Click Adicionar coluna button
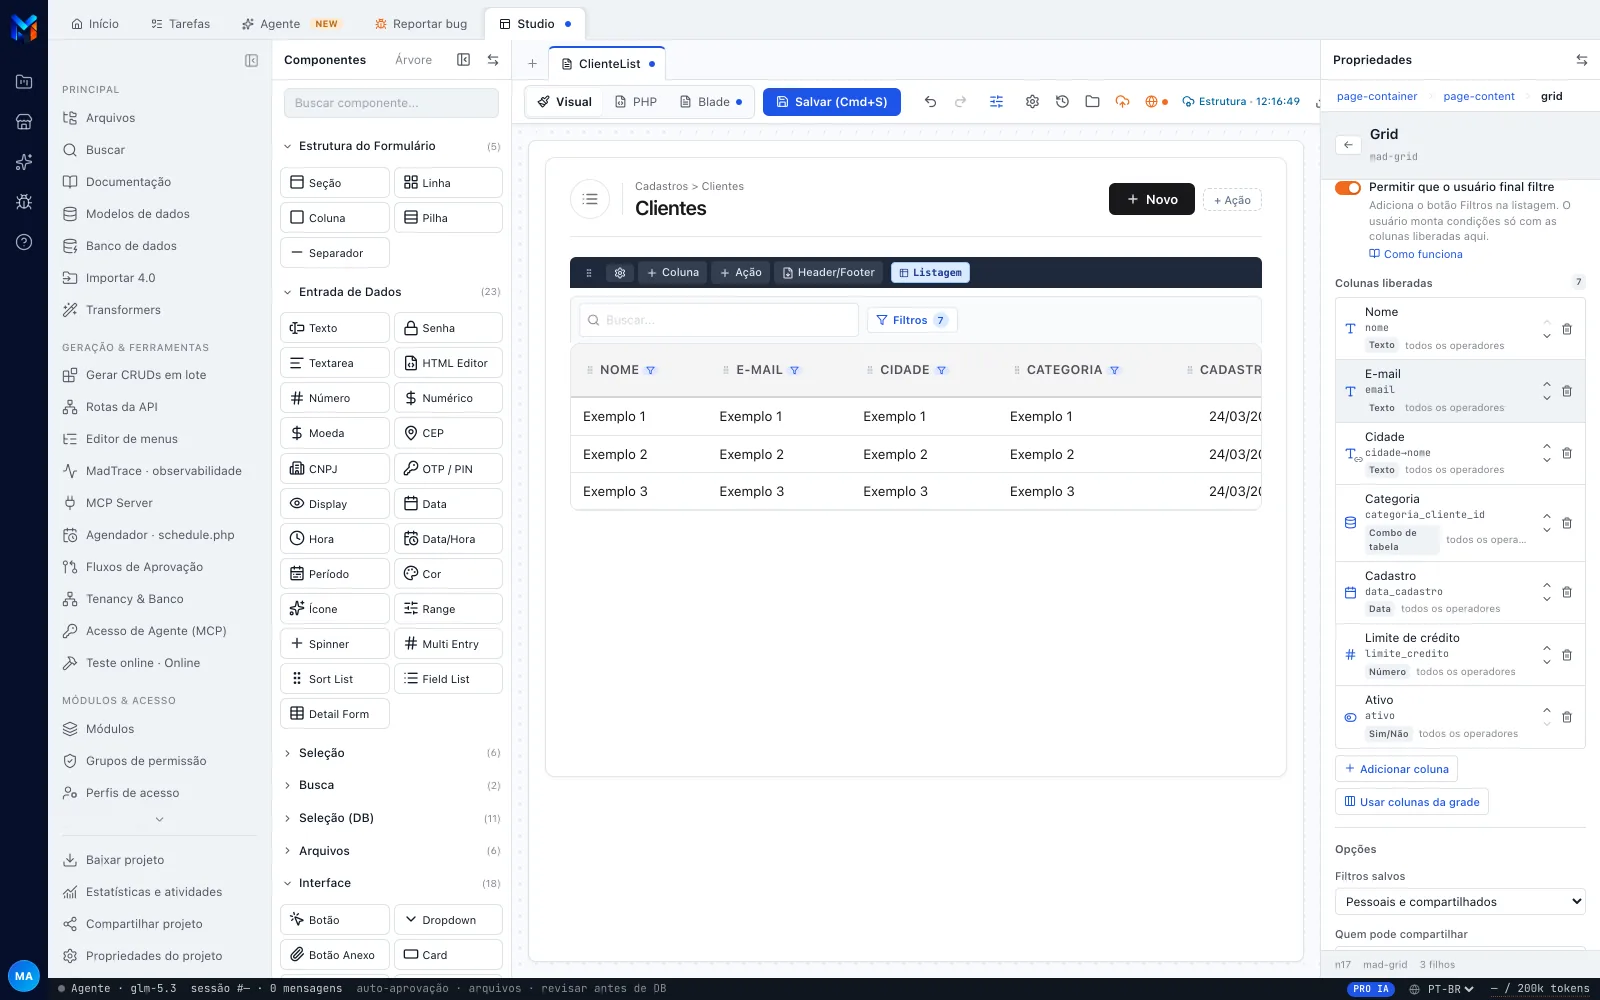Viewport: 1600px width, 1000px height. pyautogui.click(x=1396, y=769)
